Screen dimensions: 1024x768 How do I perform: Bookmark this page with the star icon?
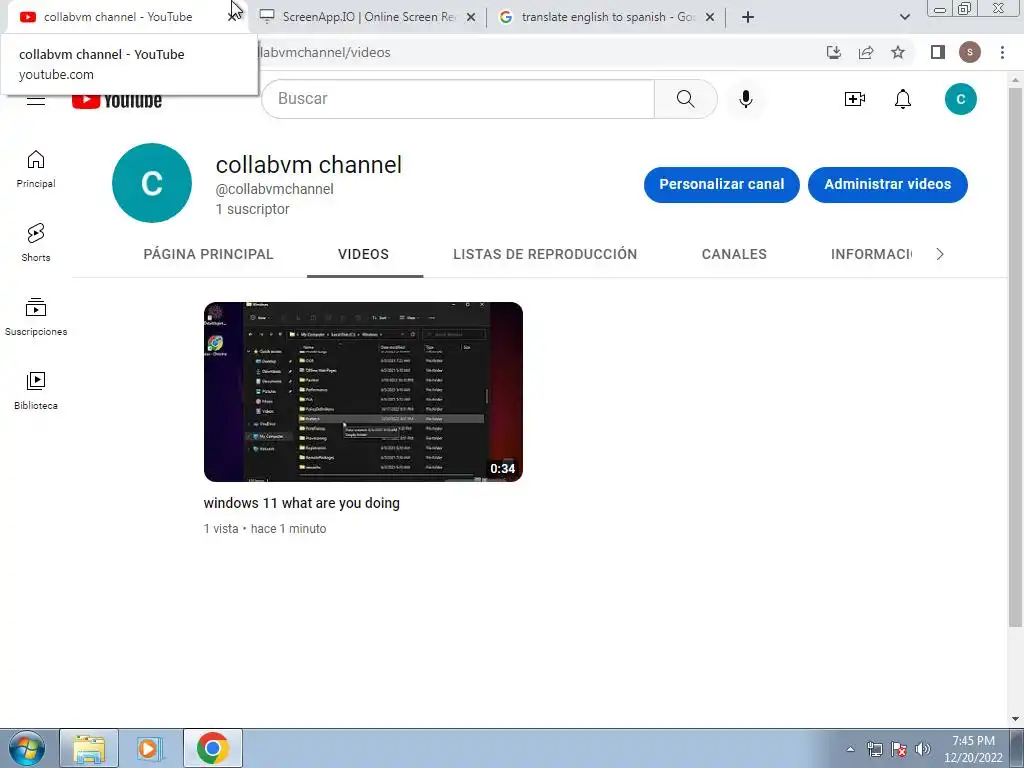[898, 52]
